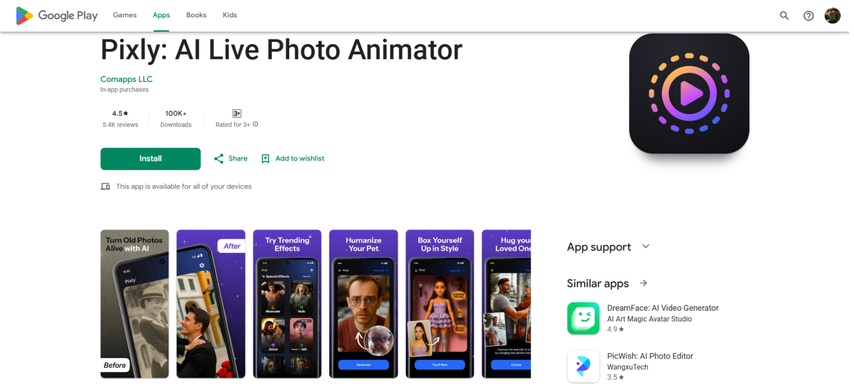Click the devices icon near availability text
Image resolution: width=854 pixels, height=386 pixels.
[x=105, y=186]
